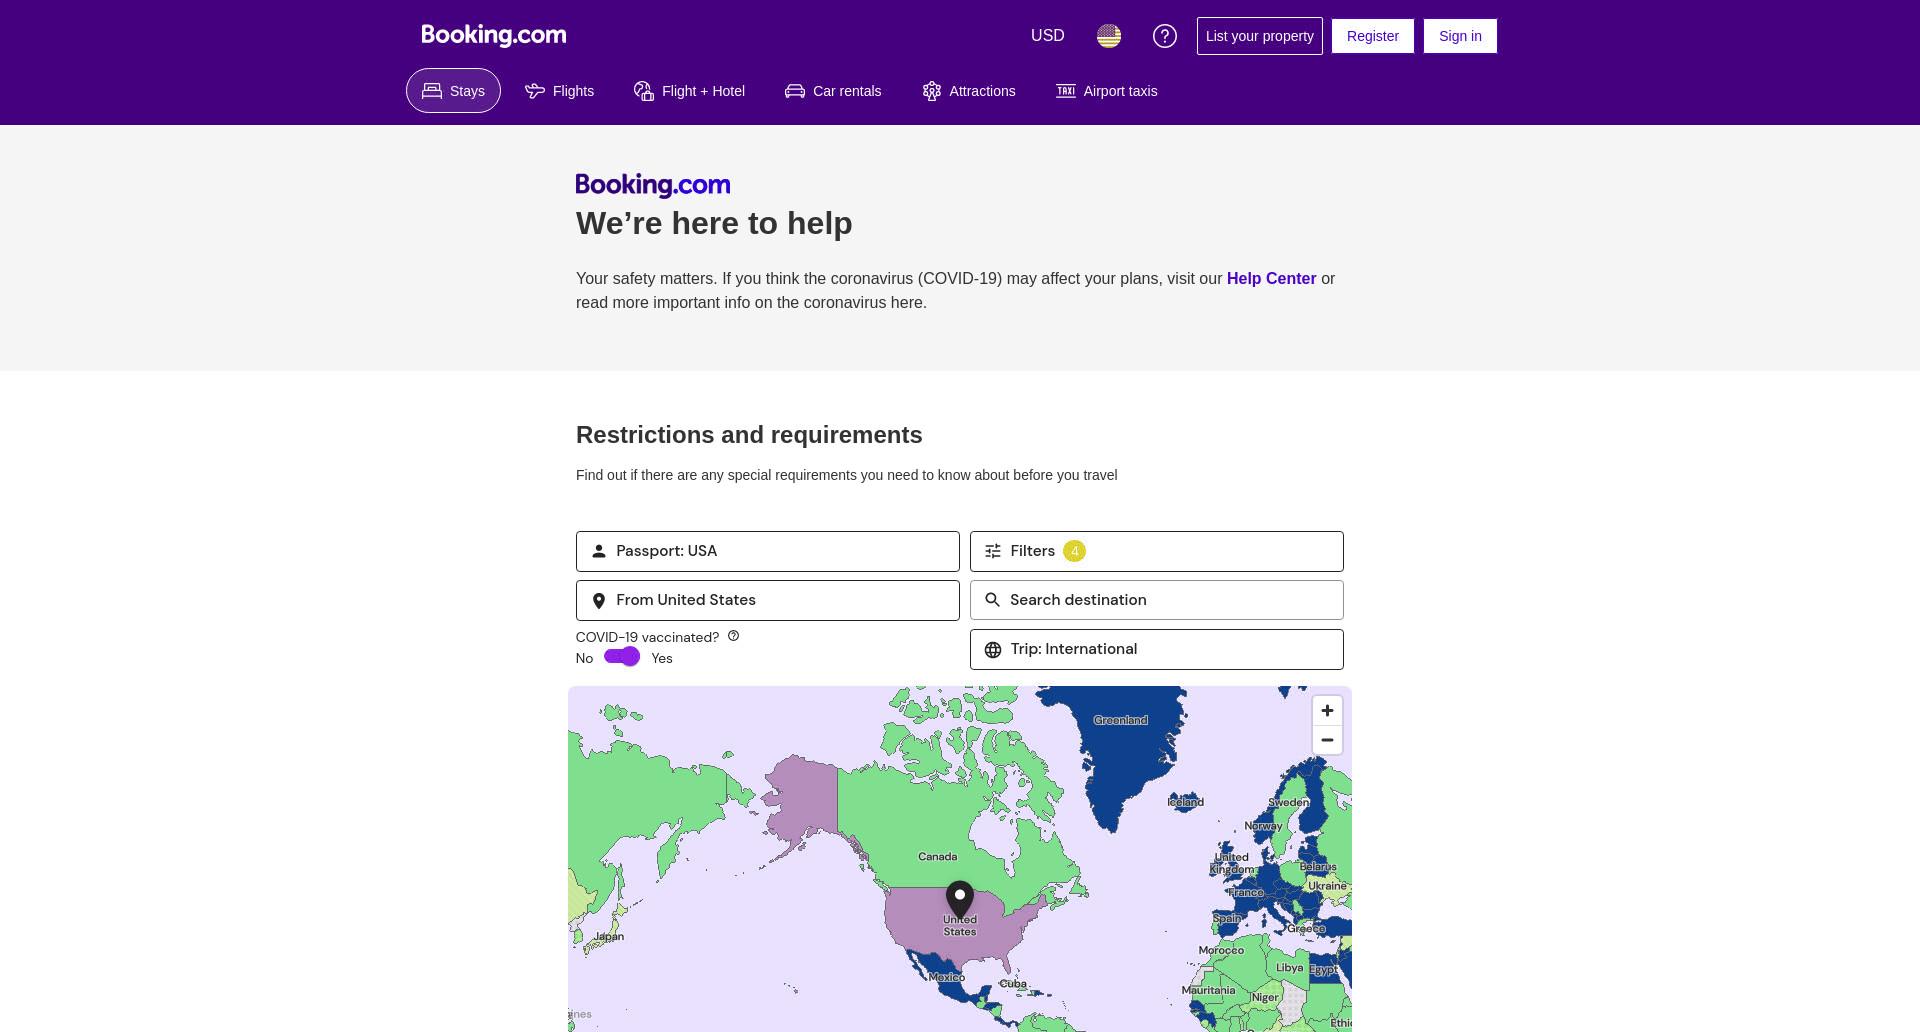Click the Search destination field
Image resolution: width=1920 pixels, height=1032 pixels.
pos(1157,600)
